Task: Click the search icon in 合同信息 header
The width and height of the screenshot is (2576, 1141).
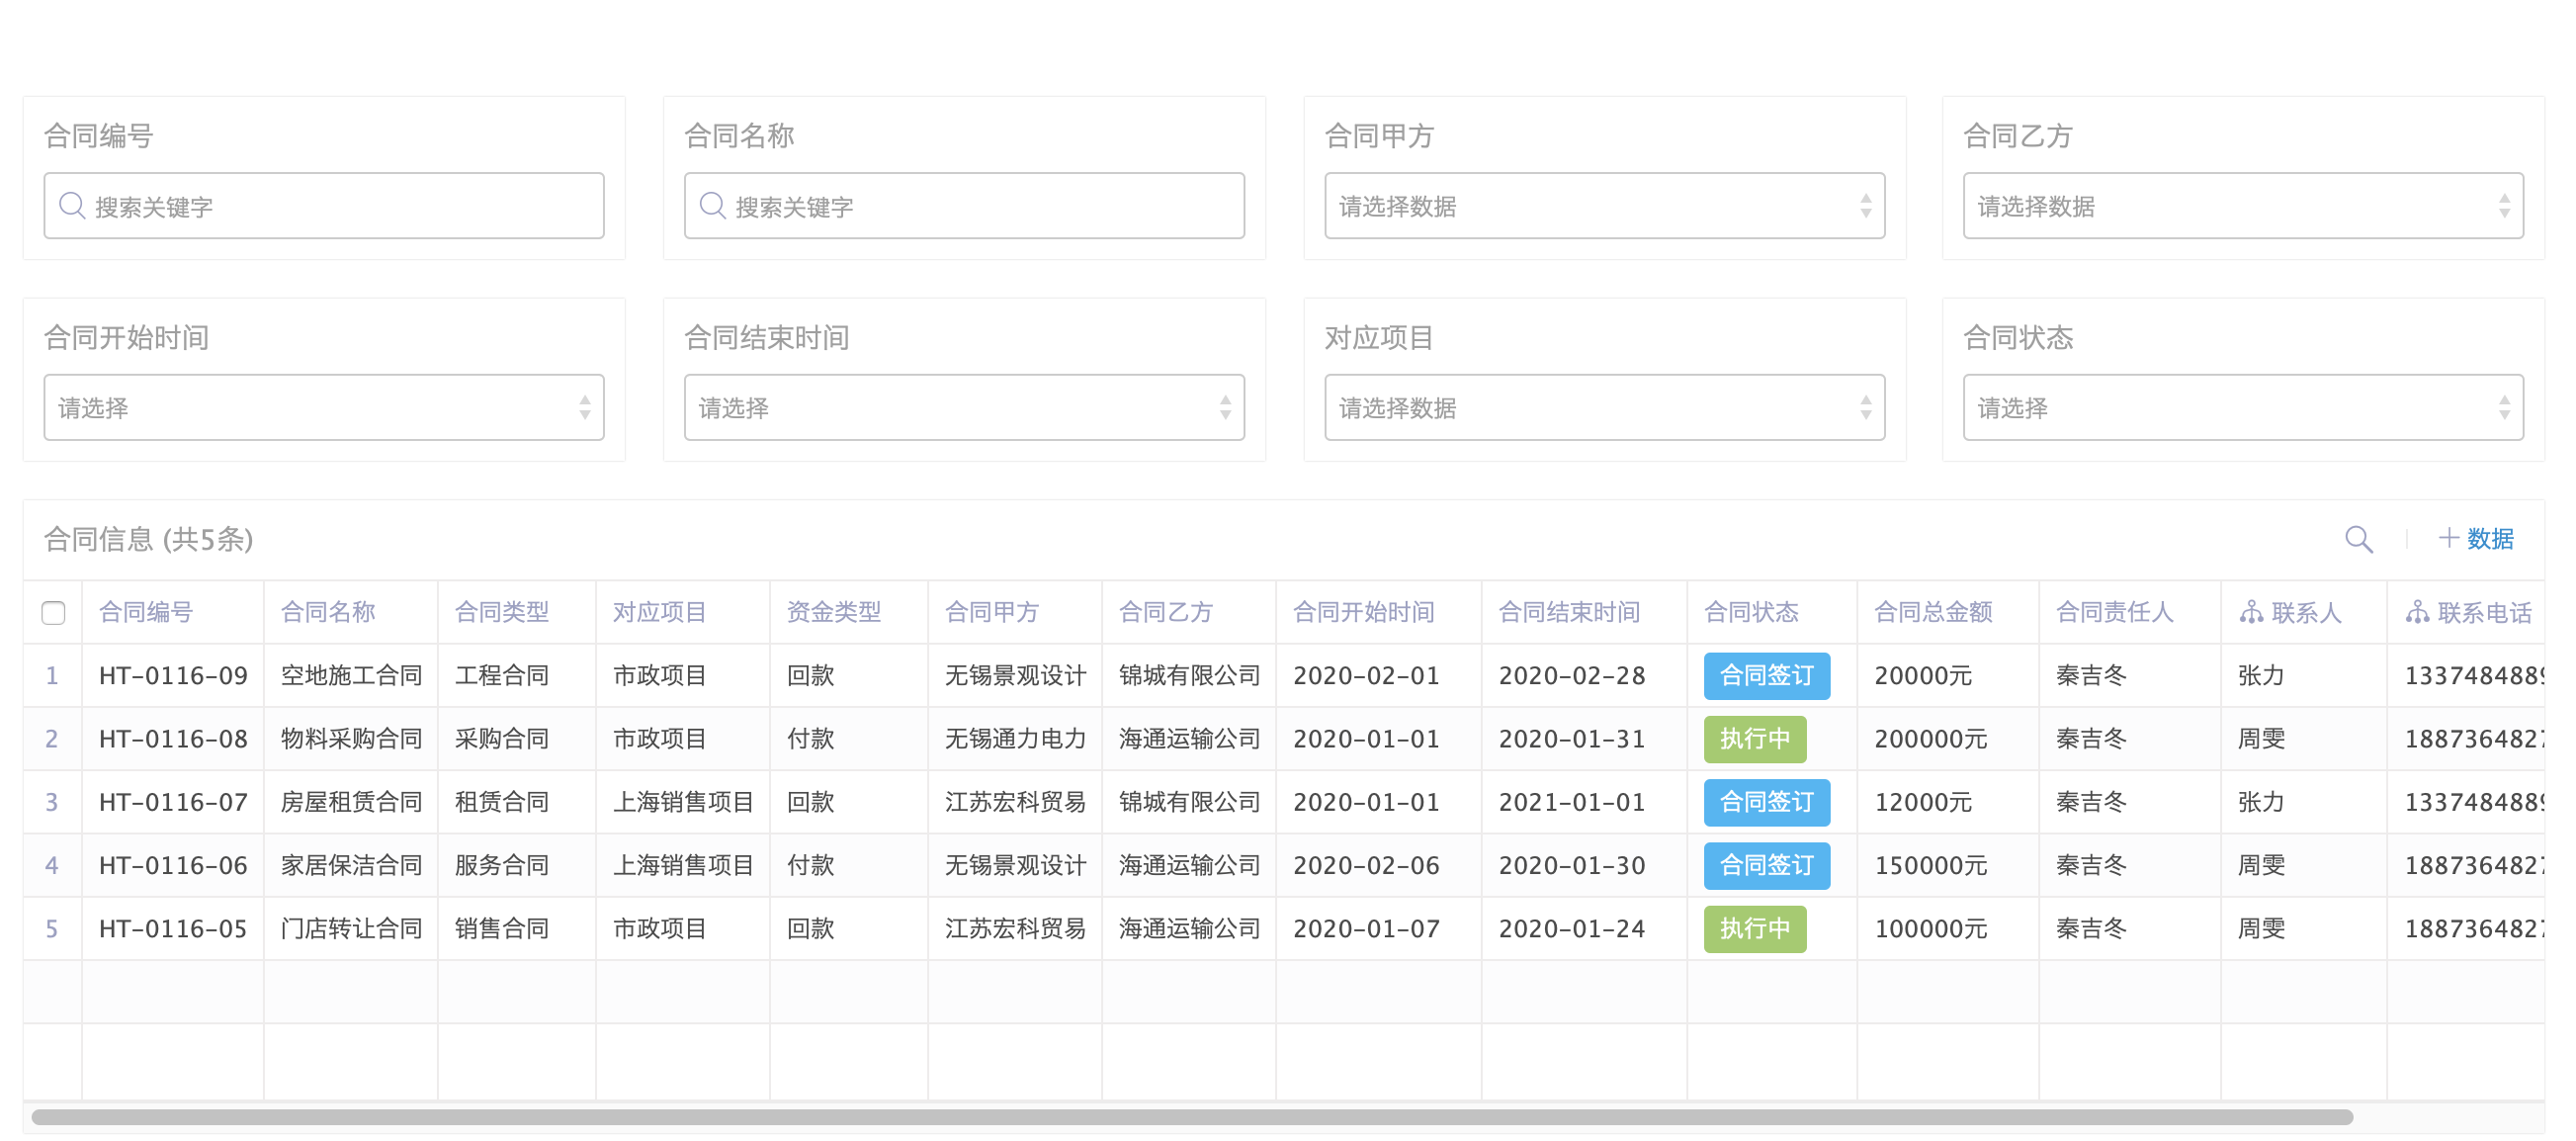Action: (2358, 539)
